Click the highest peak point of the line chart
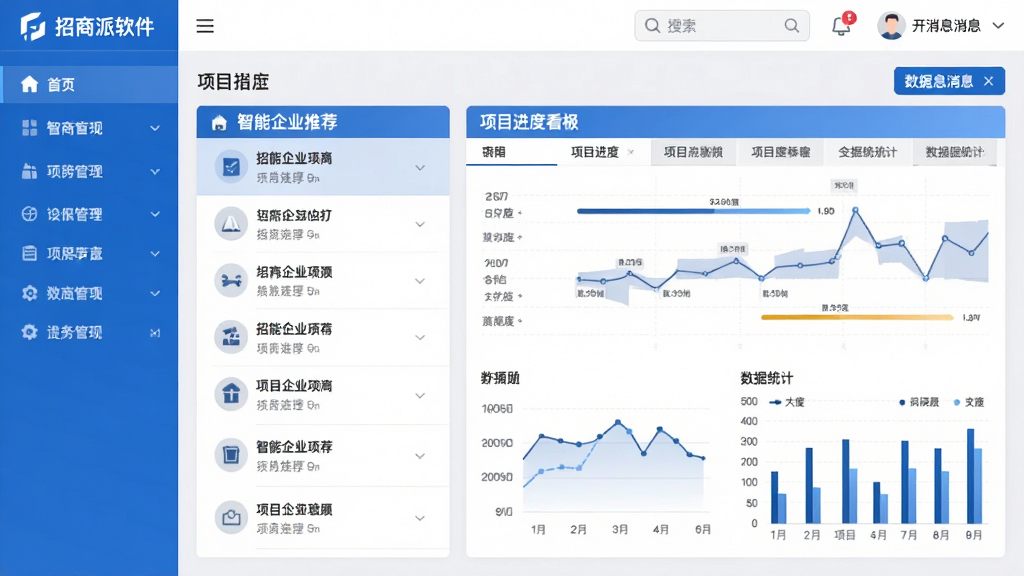The image size is (1024, 576). tap(855, 210)
